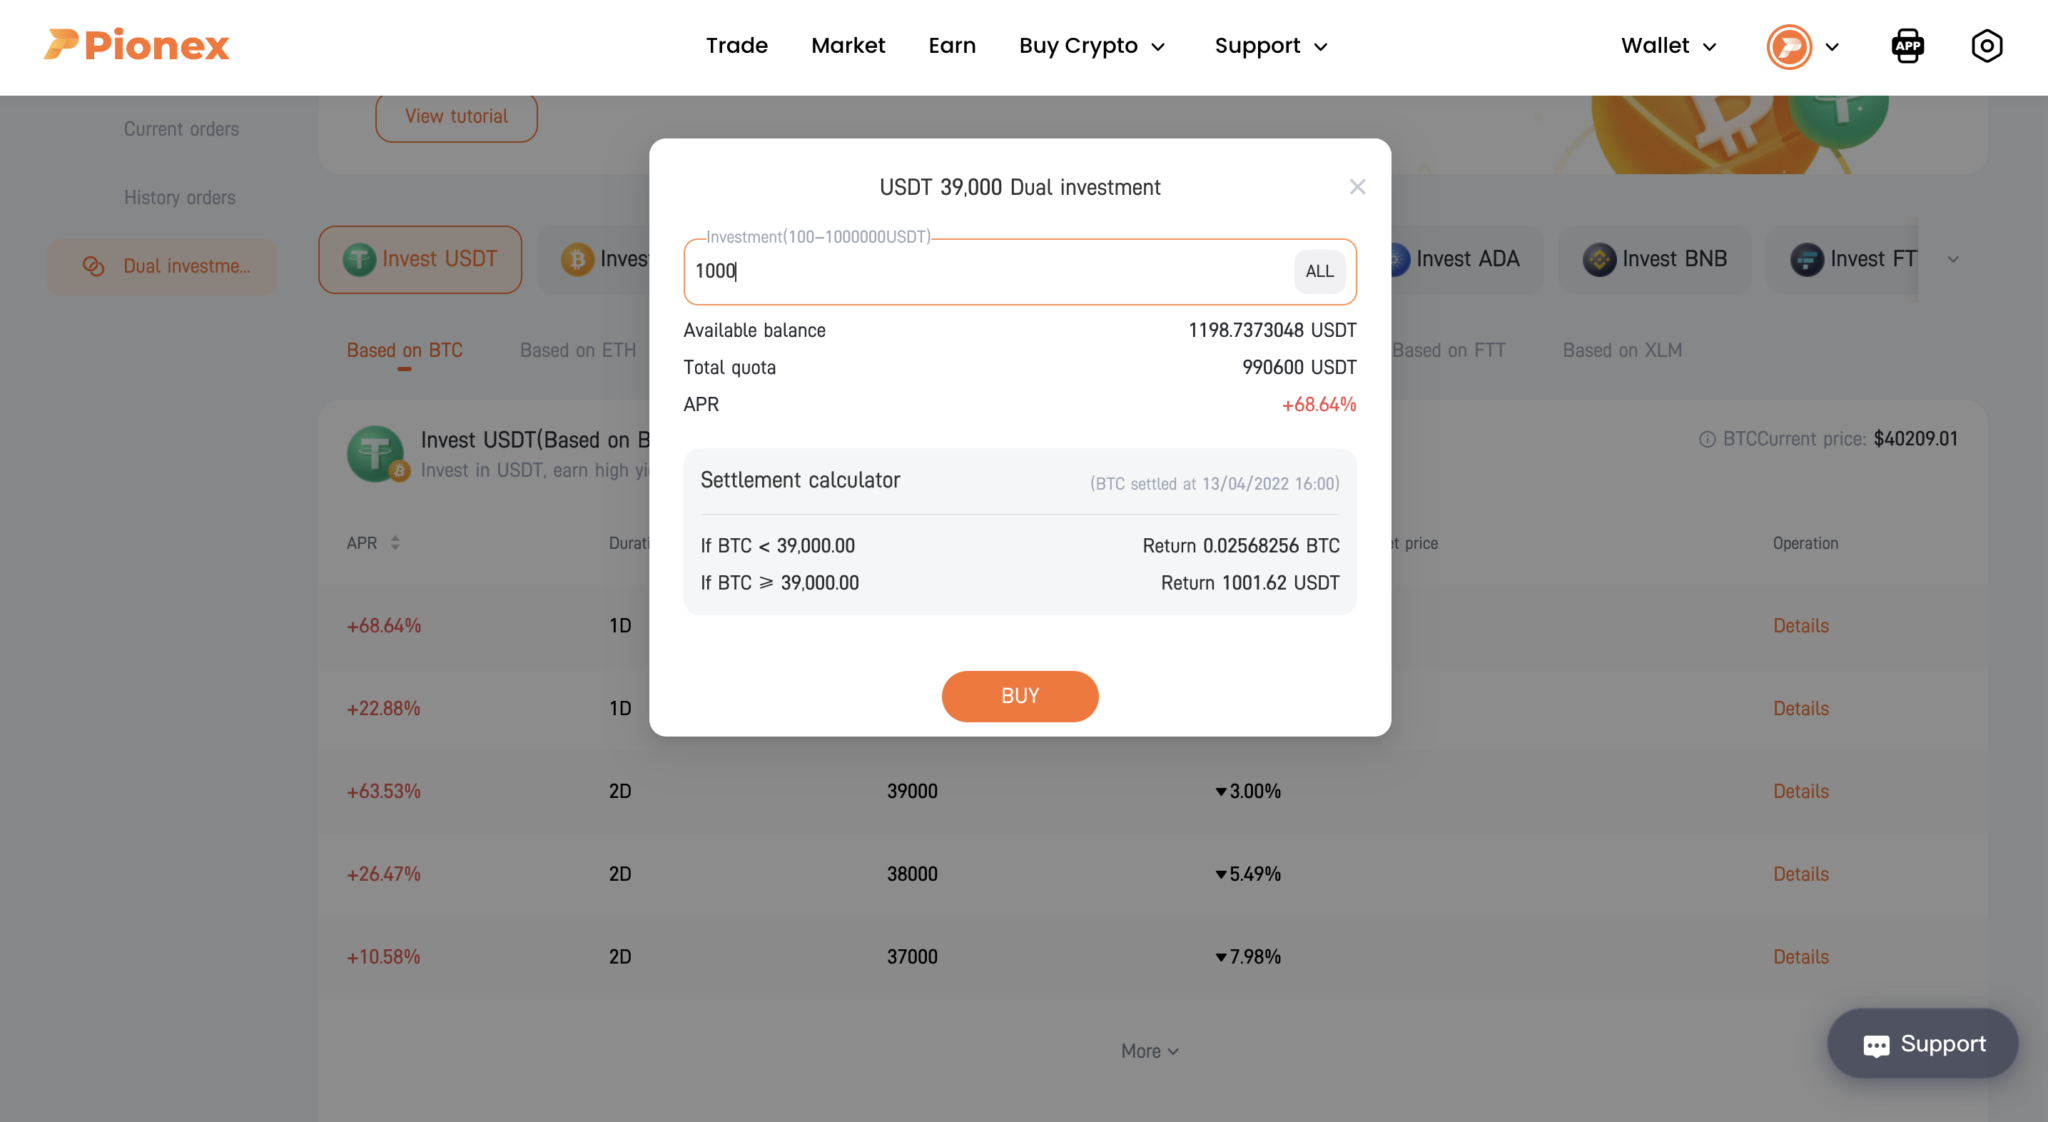Viewport: 2048px width, 1122px height.
Task: Open the APP download icon in header
Action: tap(1908, 46)
